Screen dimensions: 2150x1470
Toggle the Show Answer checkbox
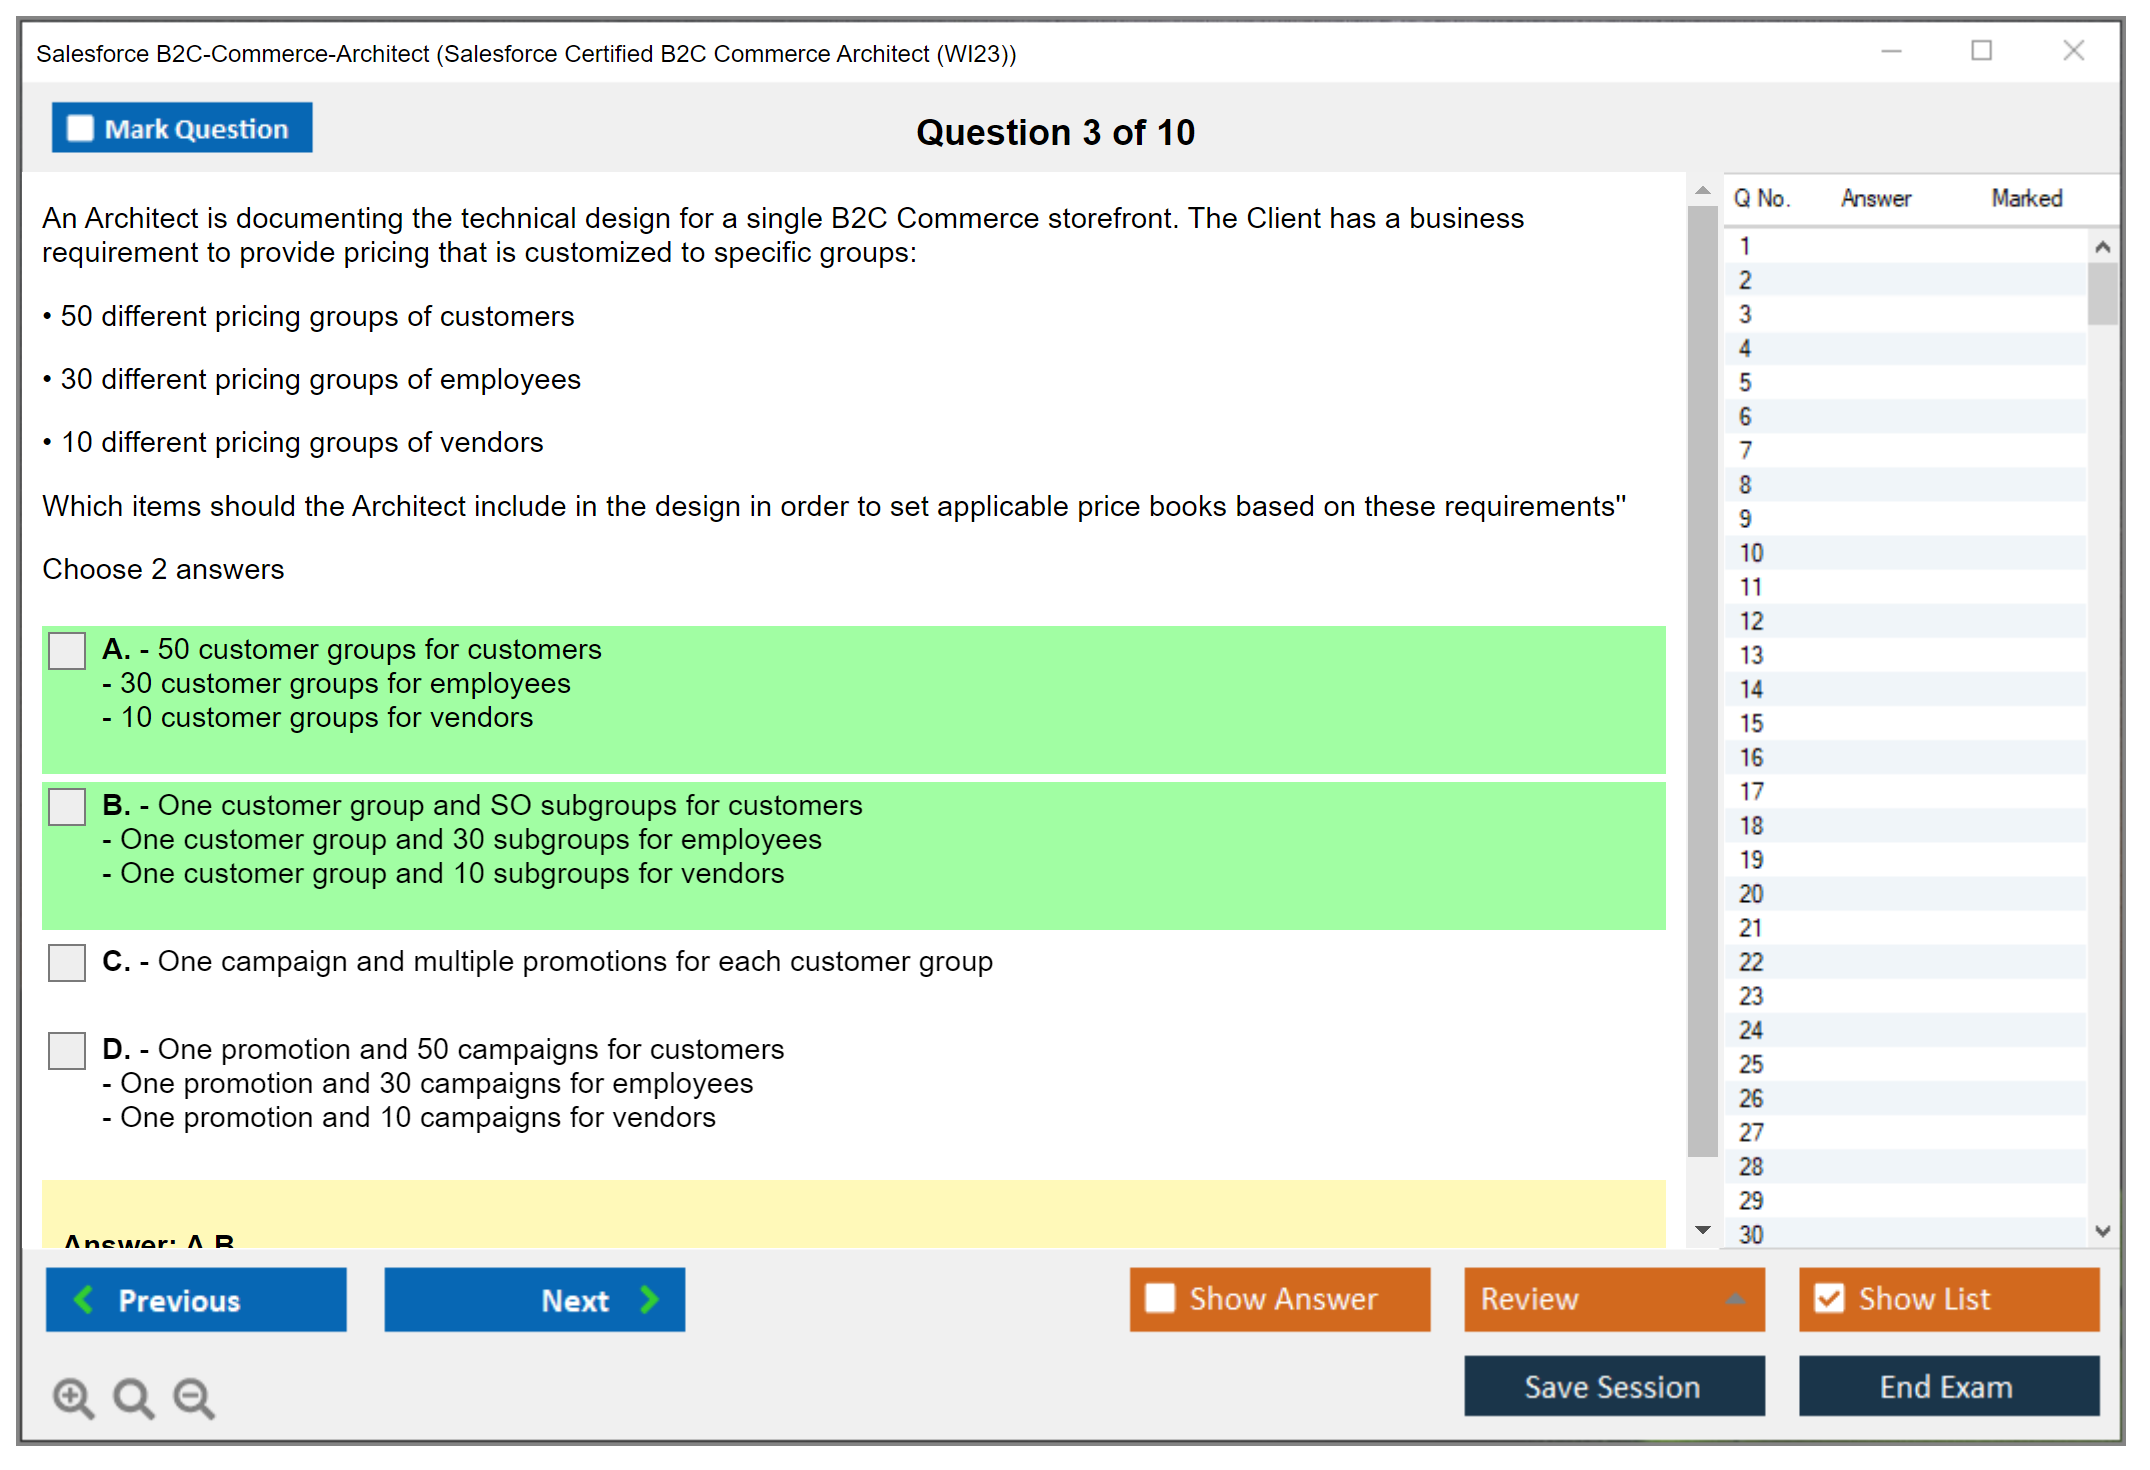[1160, 1298]
